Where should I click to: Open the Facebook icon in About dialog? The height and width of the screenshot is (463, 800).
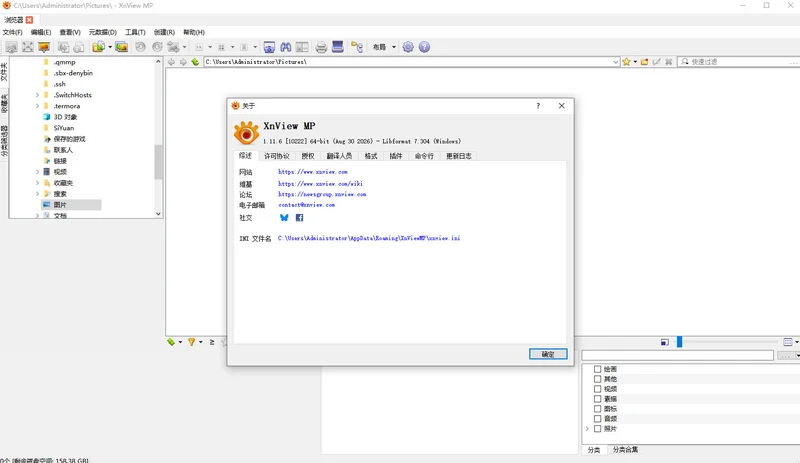(x=299, y=217)
